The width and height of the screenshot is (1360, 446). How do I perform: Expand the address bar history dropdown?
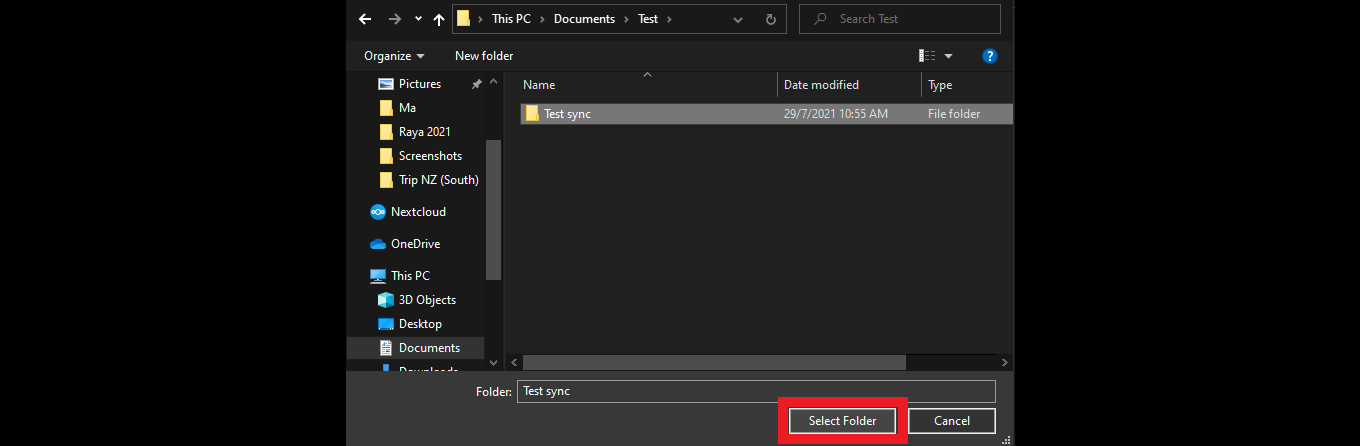click(x=737, y=19)
